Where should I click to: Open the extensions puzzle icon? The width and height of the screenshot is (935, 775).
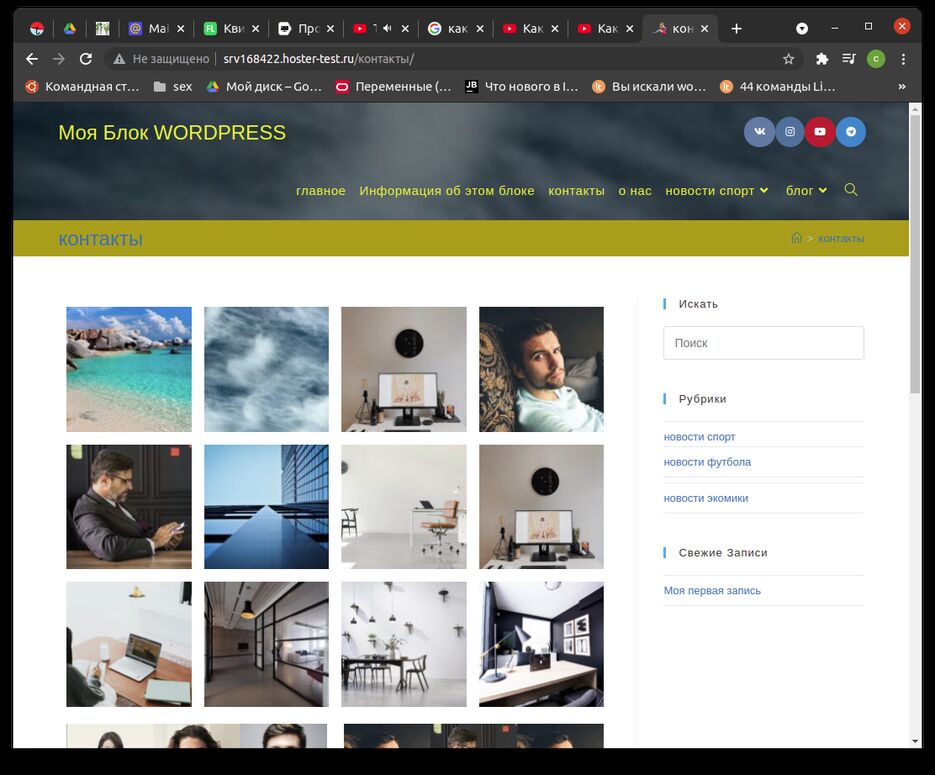click(822, 59)
